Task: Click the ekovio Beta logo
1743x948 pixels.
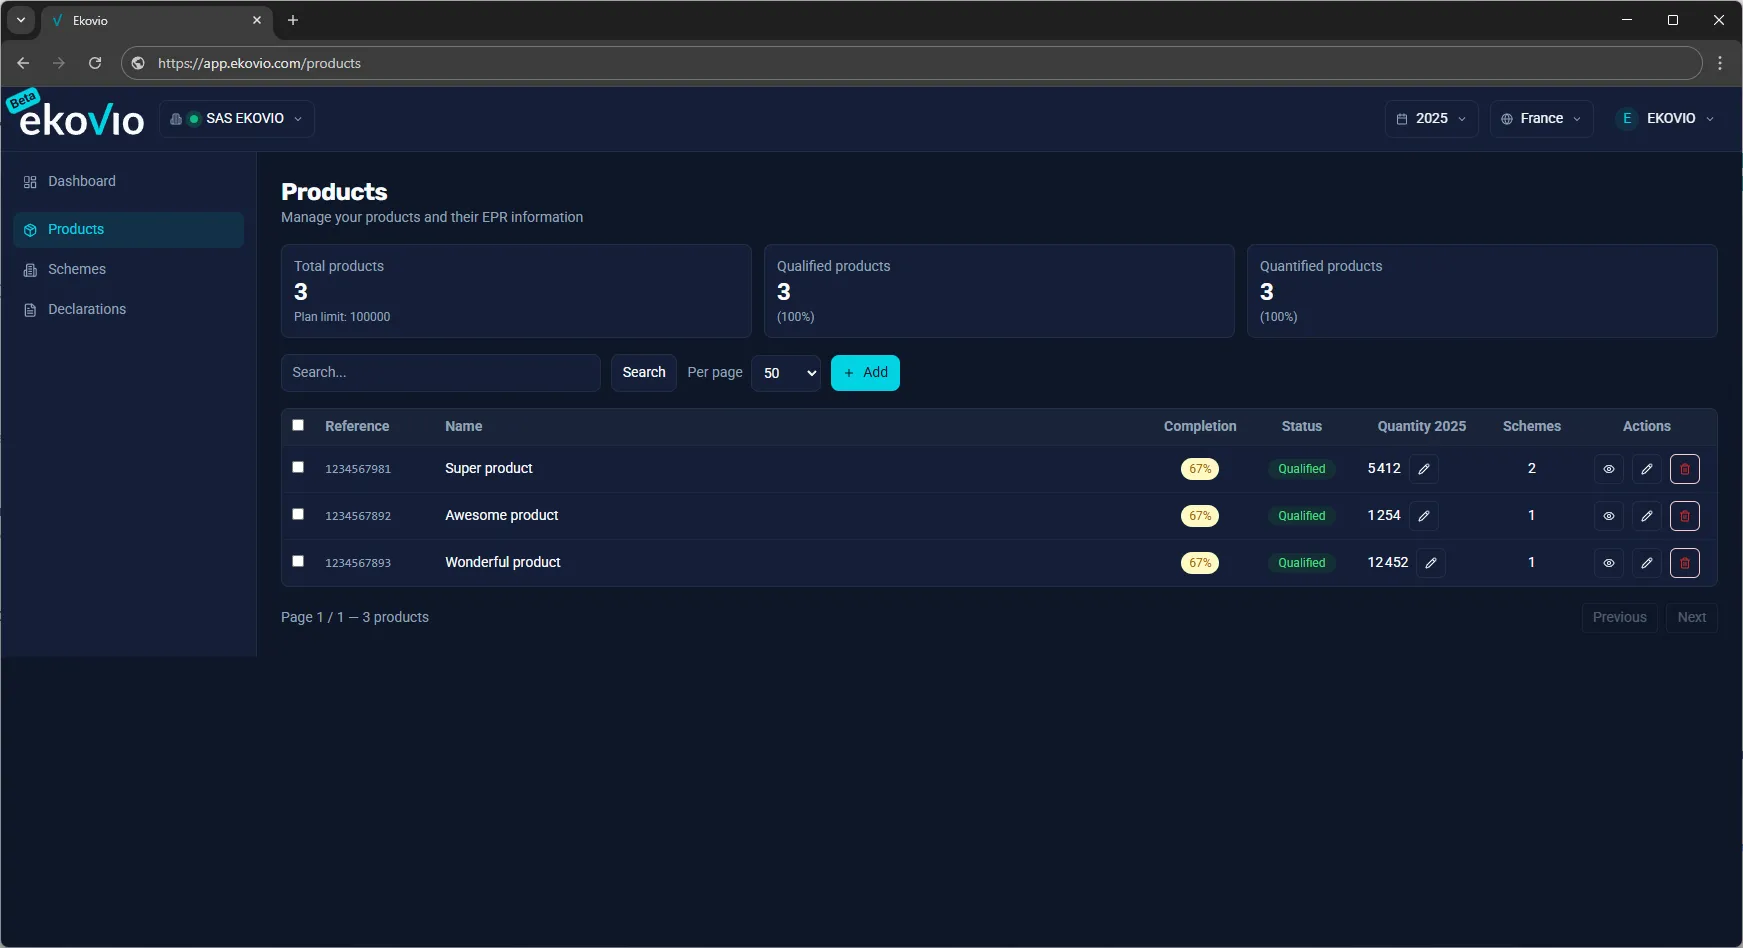Action: click(76, 115)
